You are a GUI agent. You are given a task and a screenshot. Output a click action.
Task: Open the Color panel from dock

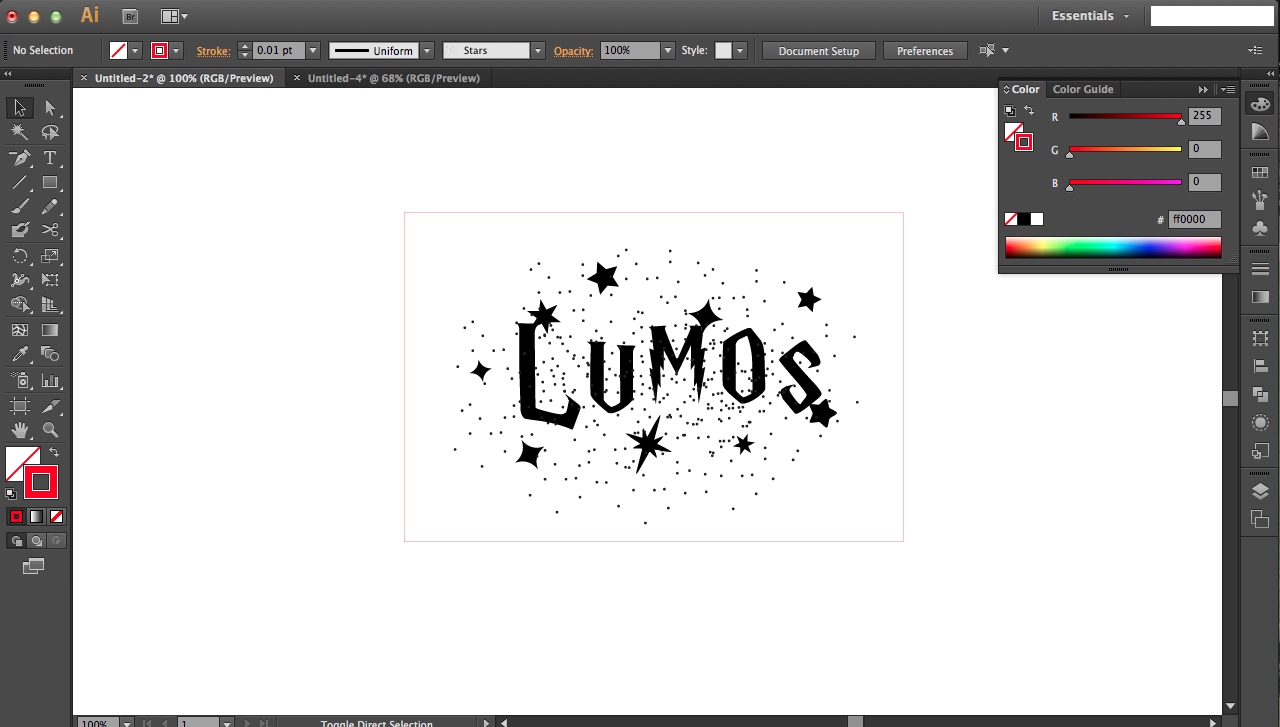(1260, 104)
